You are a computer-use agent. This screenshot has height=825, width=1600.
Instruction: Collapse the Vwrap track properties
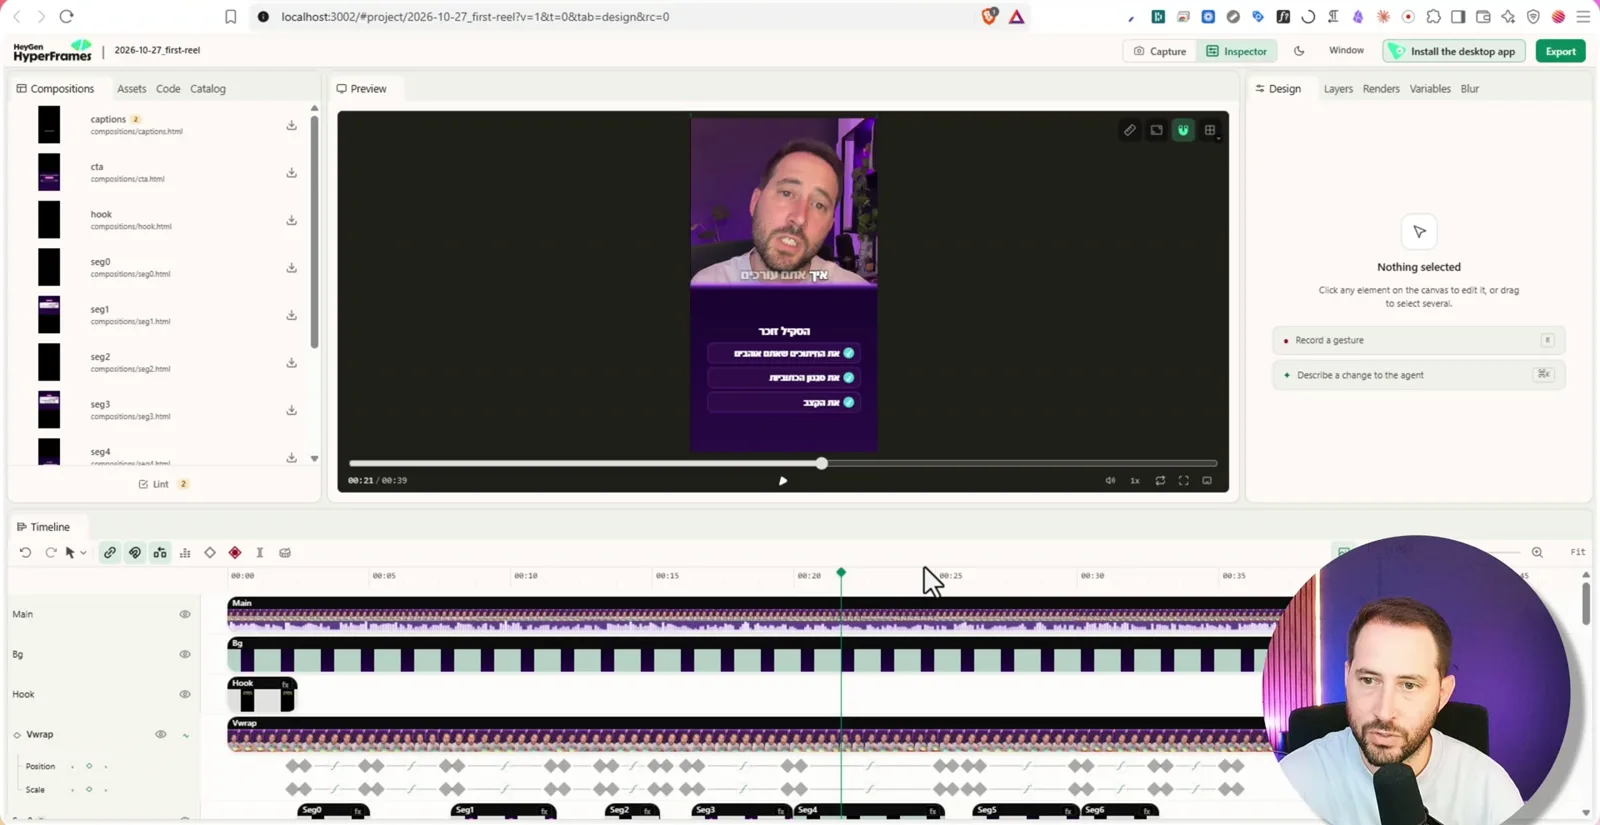[x=186, y=735]
